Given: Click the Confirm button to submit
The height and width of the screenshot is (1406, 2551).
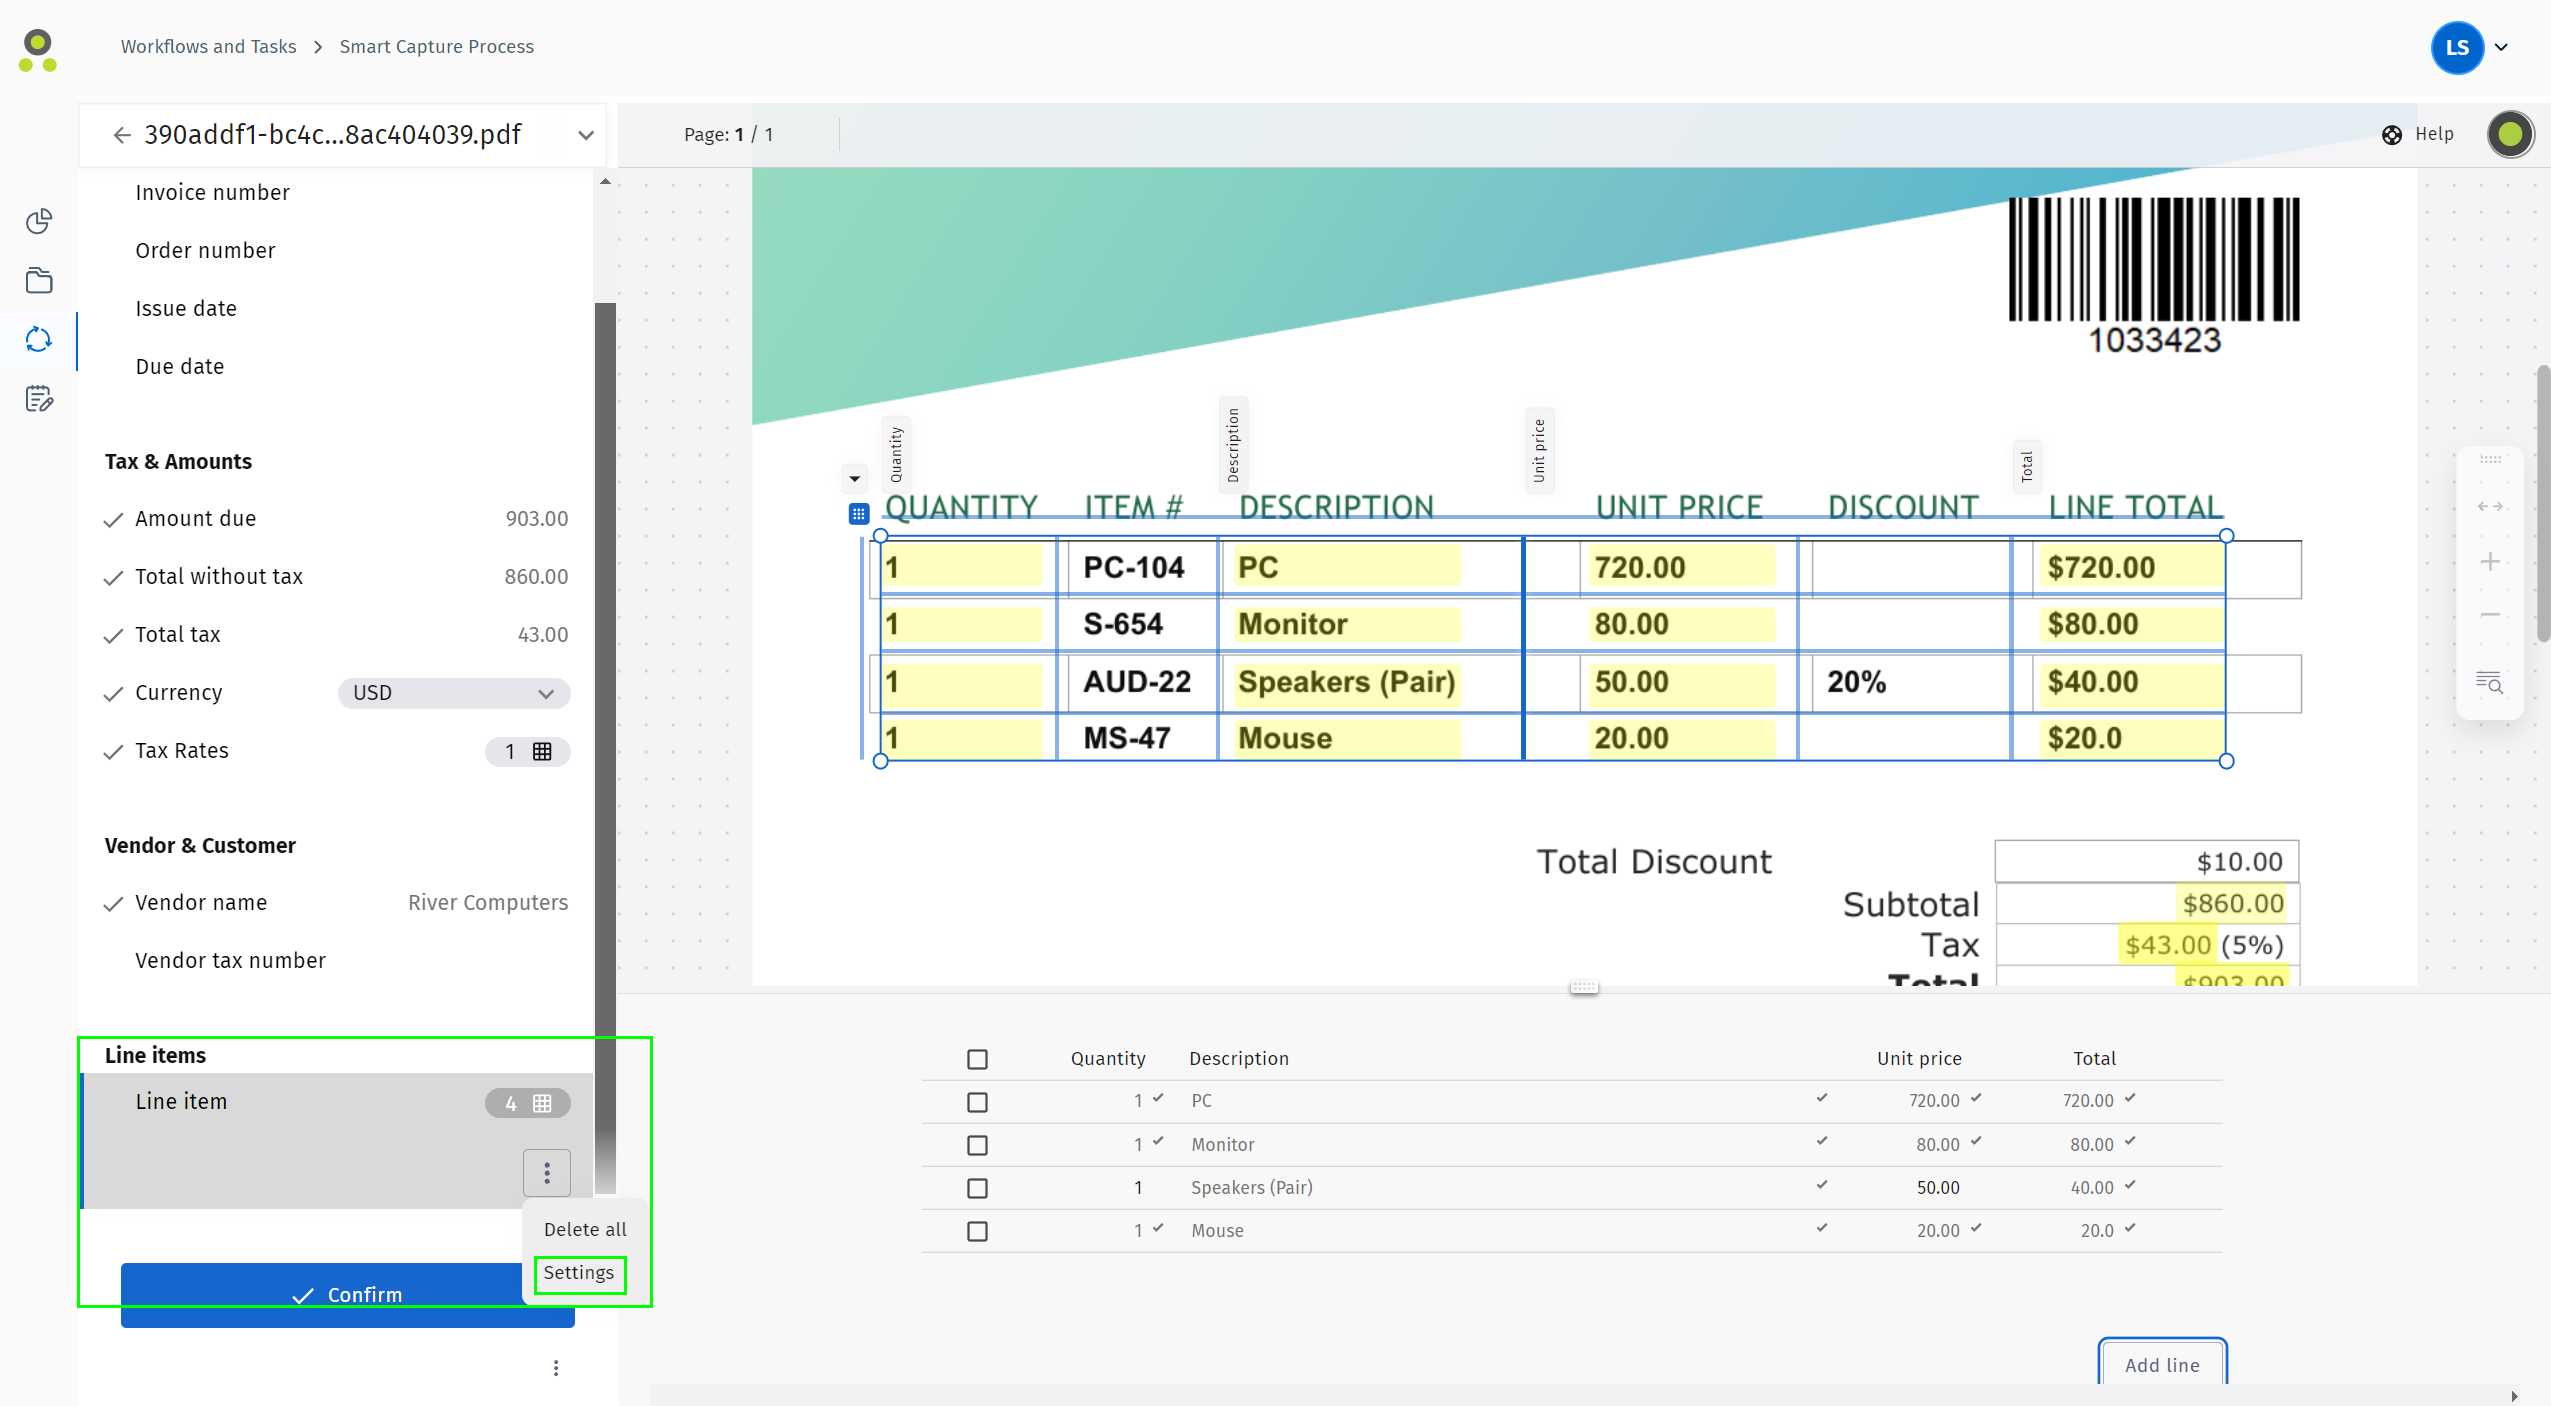Looking at the screenshot, I should 348,1292.
